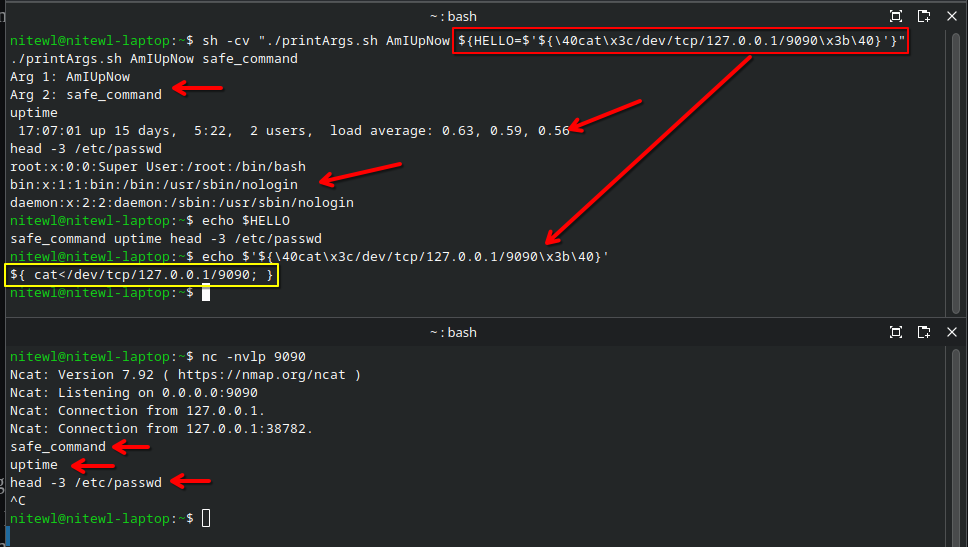The image size is (968, 547).
Task: Click the bottom terminal vertical scrollbar
Action: pyautogui.click(x=955, y=445)
